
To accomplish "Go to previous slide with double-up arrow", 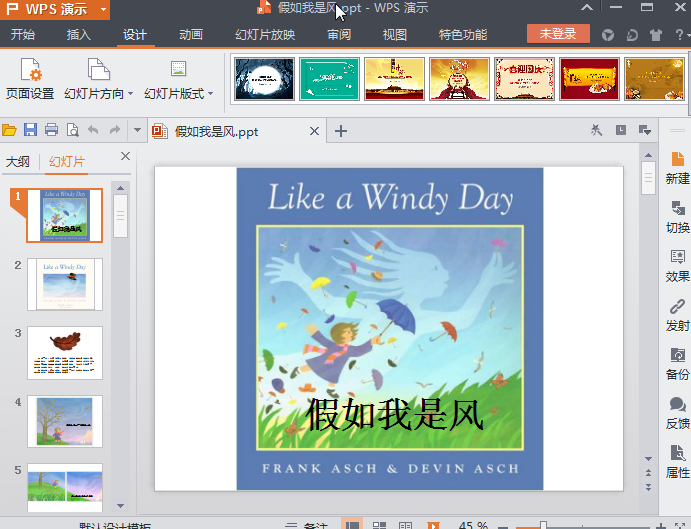I will pyautogui.click(x=648, y=473).
